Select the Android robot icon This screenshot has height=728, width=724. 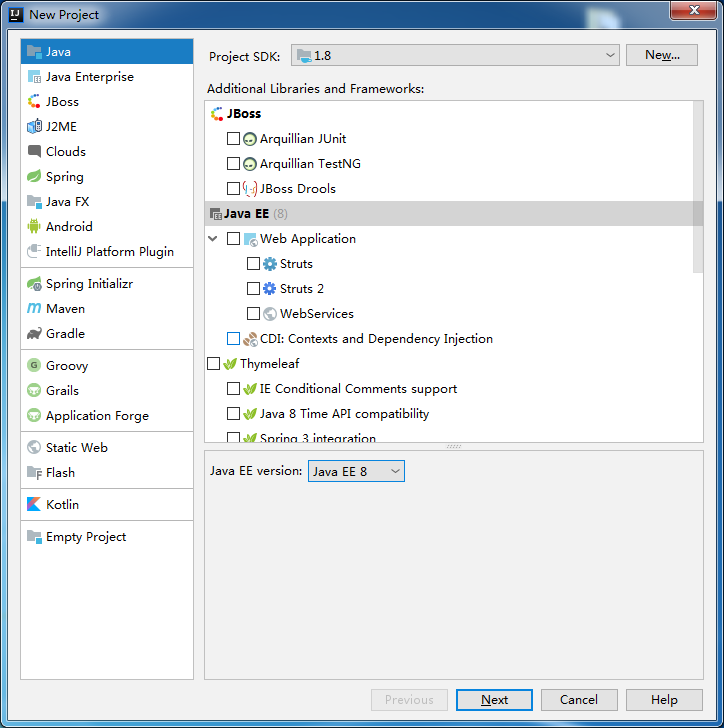[x=34, y=226]
